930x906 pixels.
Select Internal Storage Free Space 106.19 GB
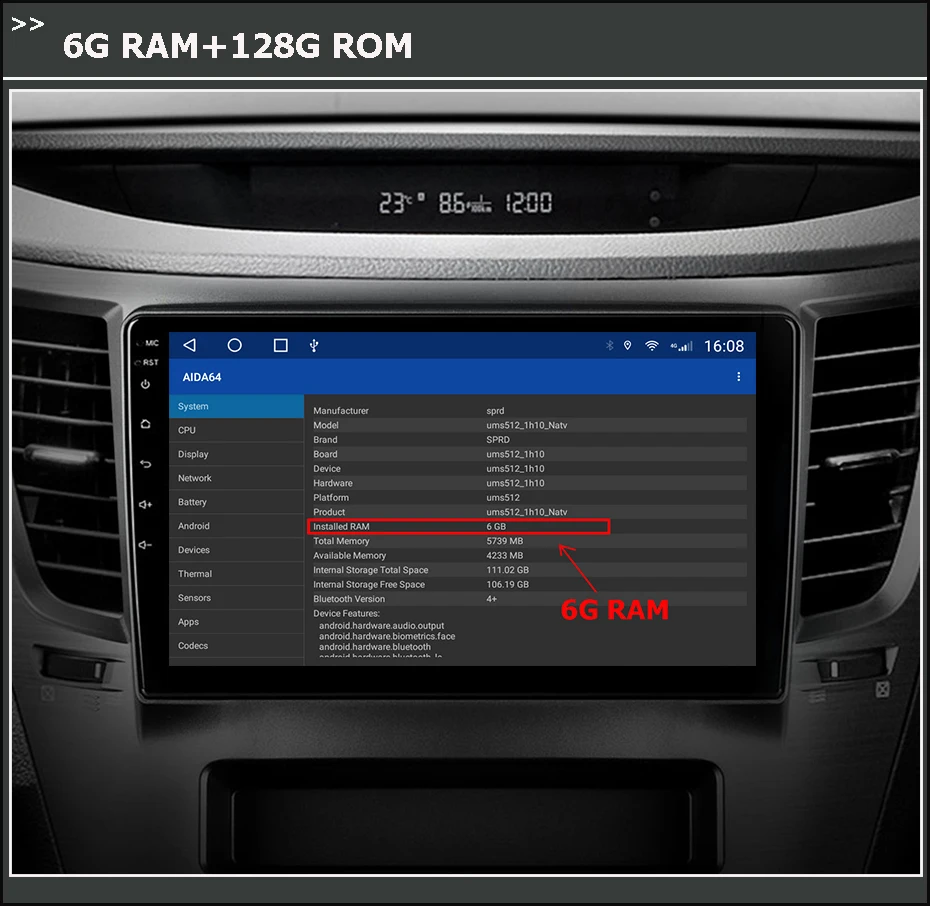[508, 584]
